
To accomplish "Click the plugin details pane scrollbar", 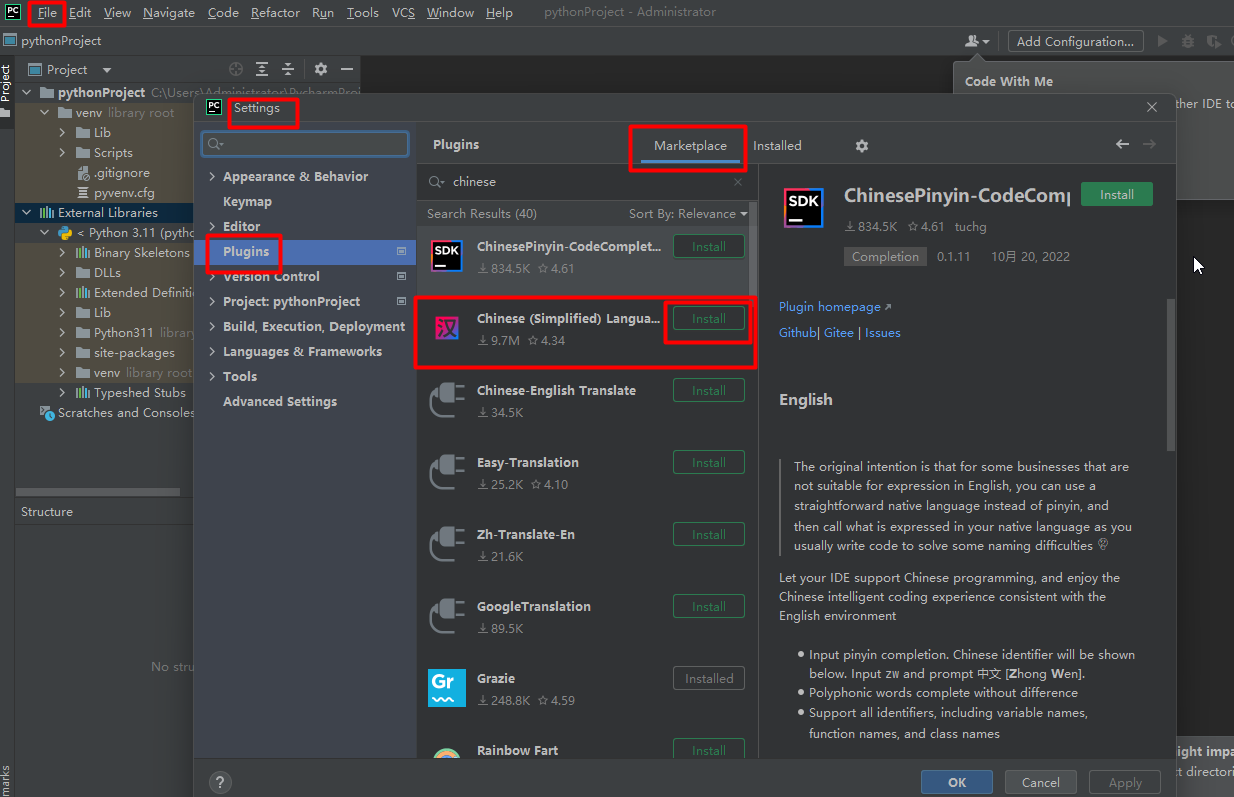I will pos(1171,375).
